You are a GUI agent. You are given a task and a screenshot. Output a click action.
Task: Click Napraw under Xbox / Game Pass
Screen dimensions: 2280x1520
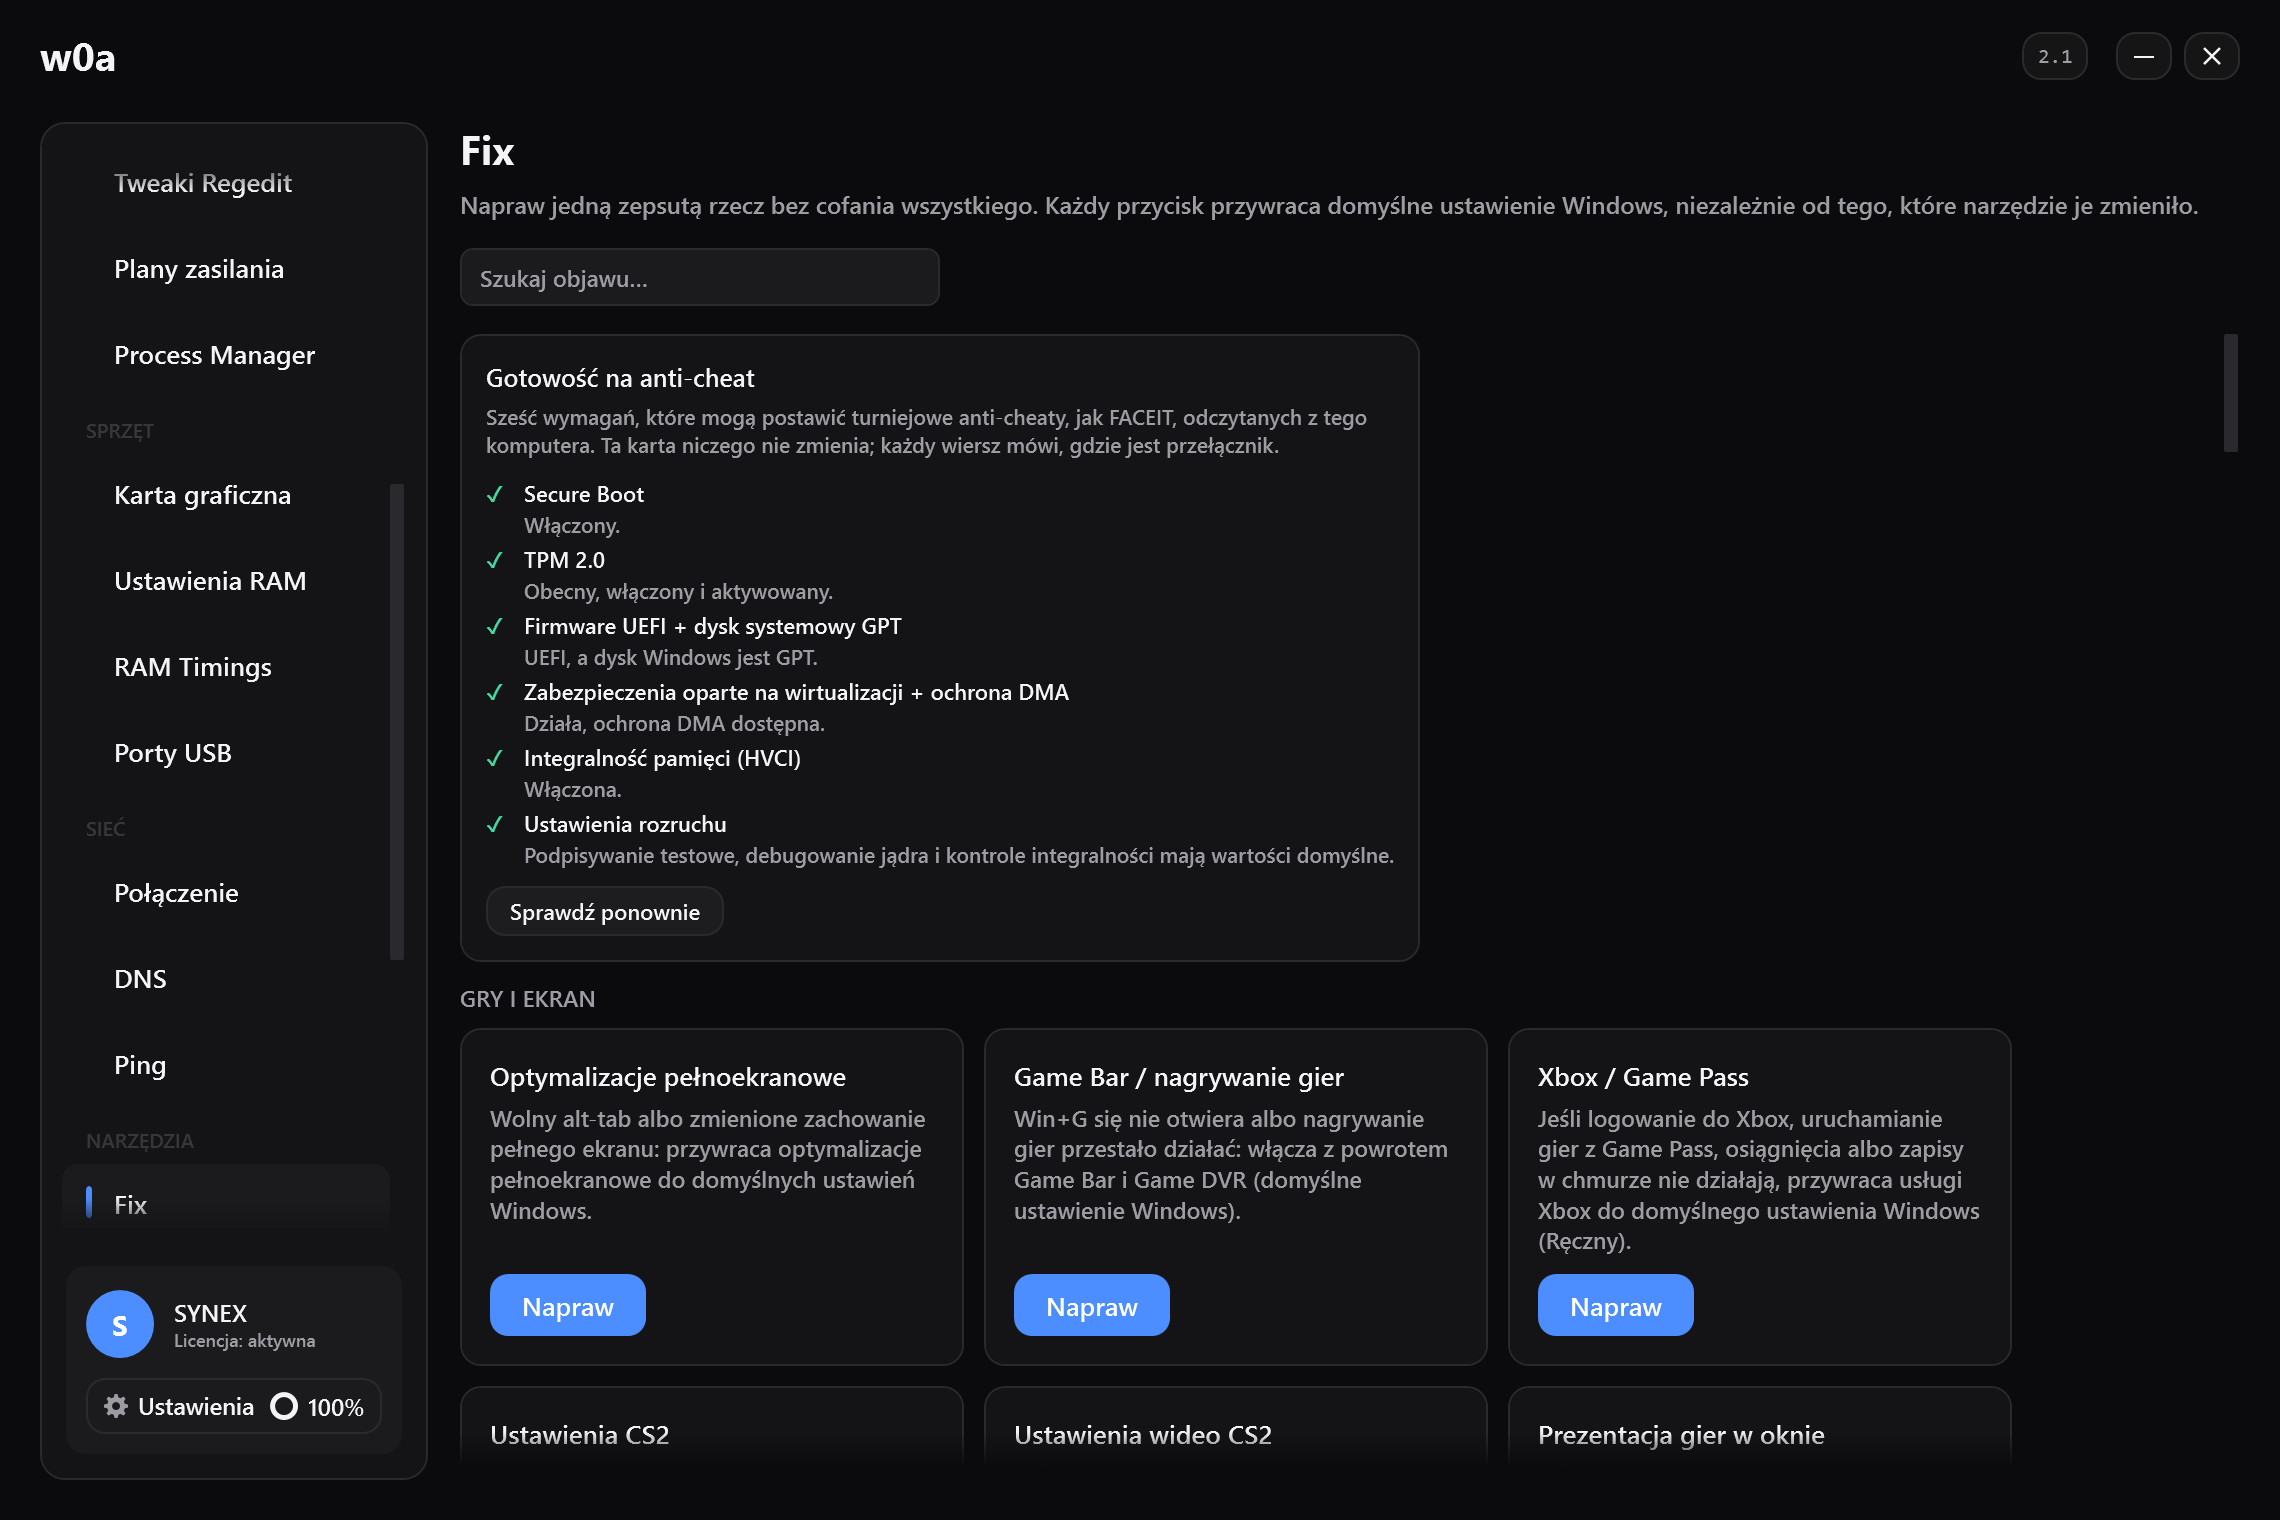tap(1615, 1305)
